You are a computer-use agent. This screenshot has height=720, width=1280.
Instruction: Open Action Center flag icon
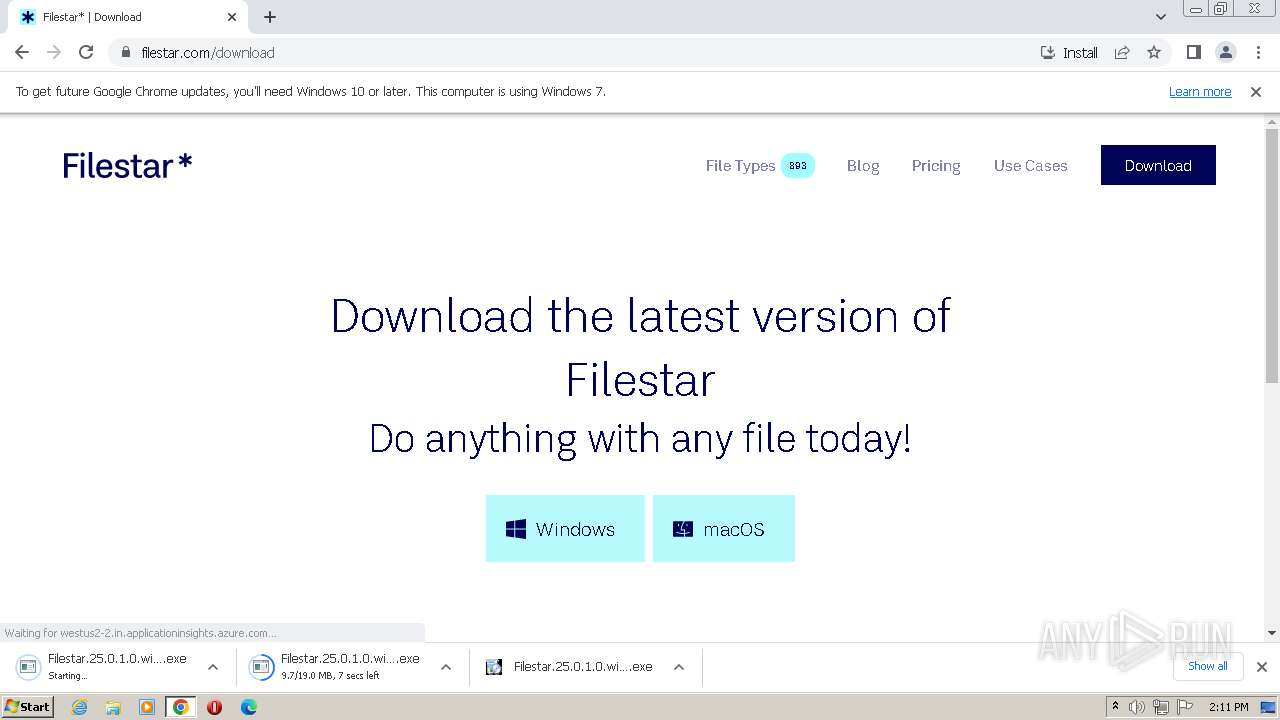click(x=1185, y=707)
